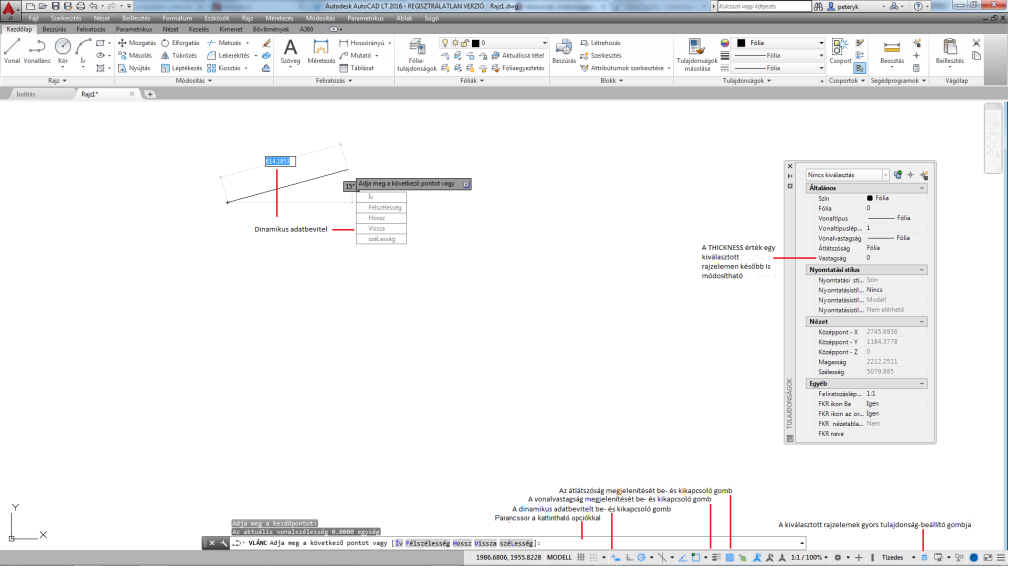Click the black Szín swatch in properties
Screen dimensions: 1009x568
pos(869,198)
